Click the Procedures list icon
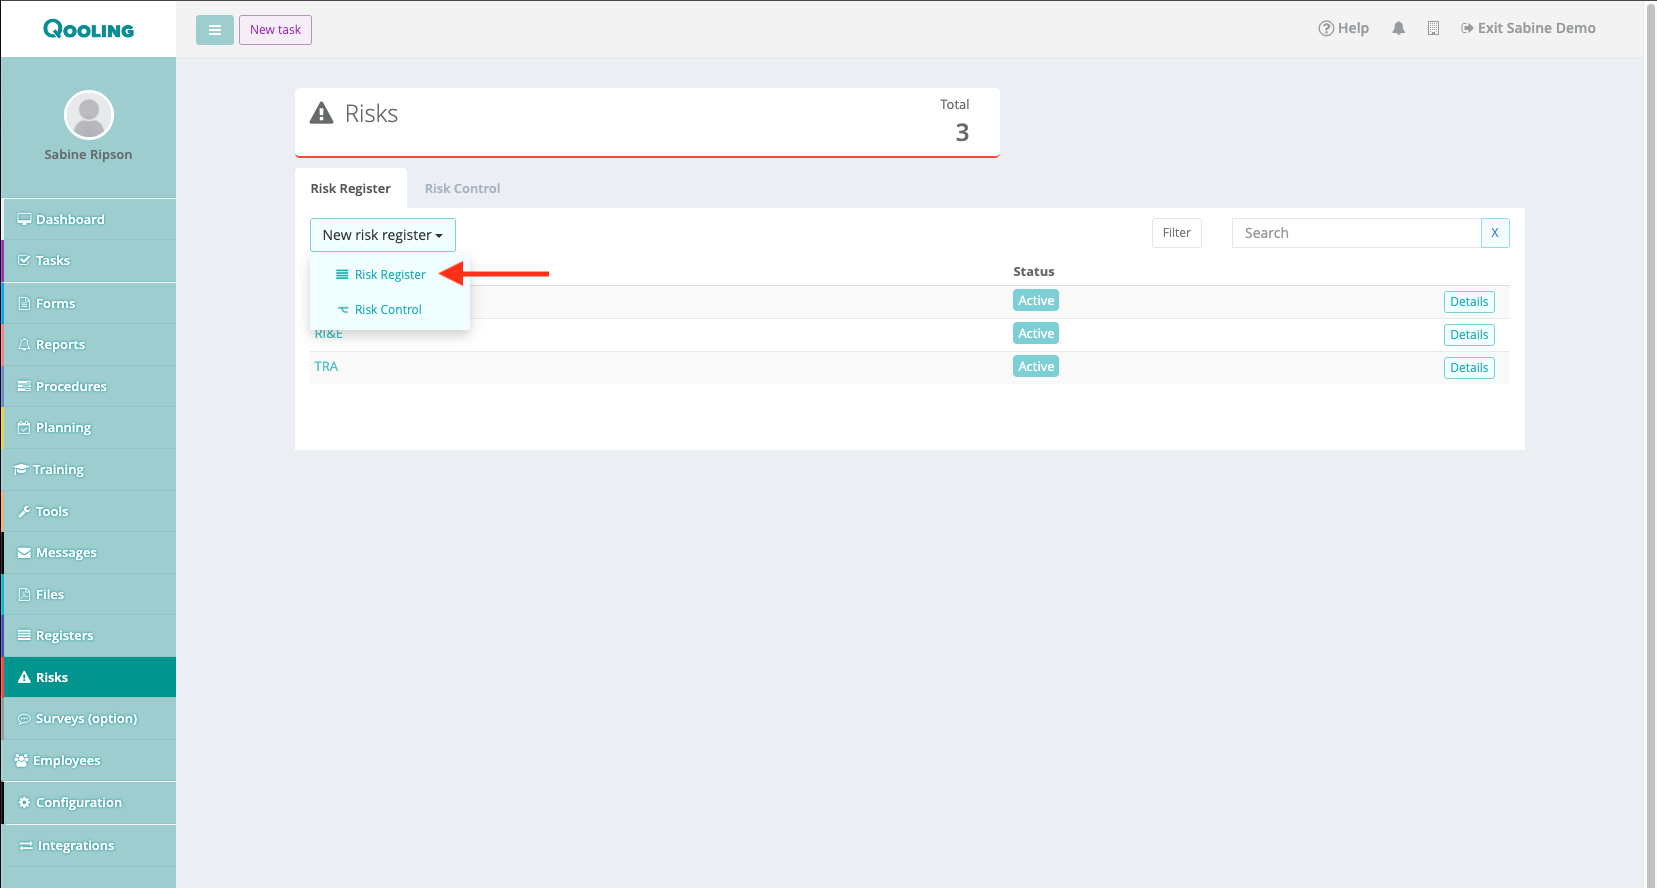Image resolution: width=1657 pixels, height=888 pixels. 24,386
